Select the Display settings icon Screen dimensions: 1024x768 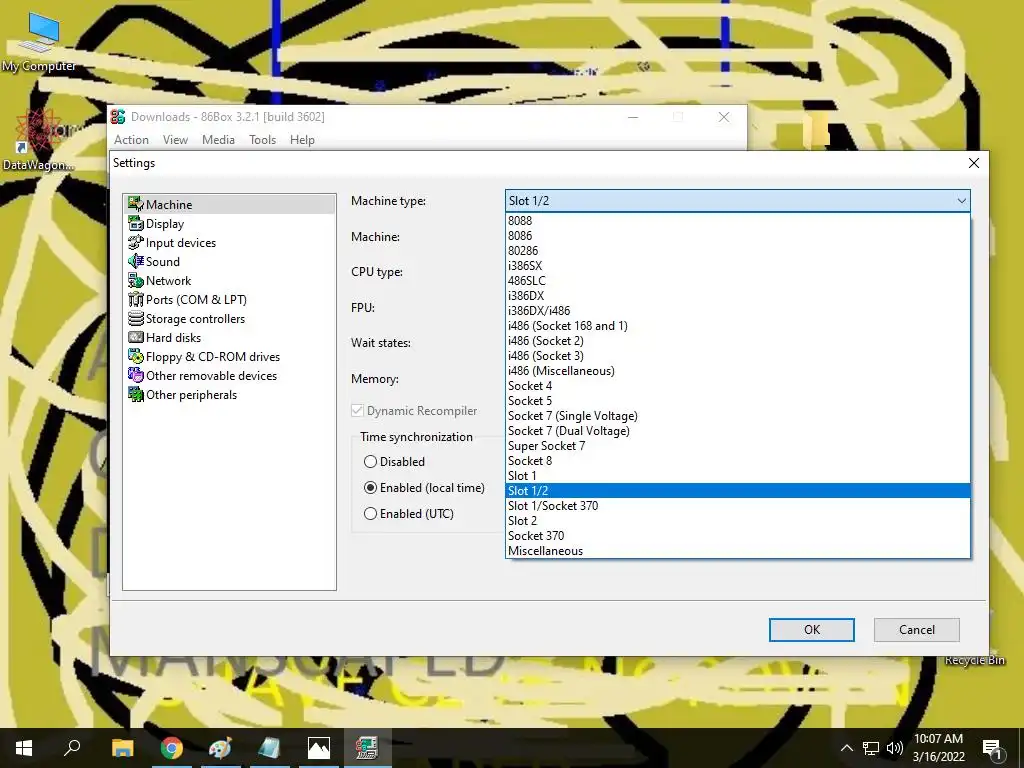coord(135,223)
